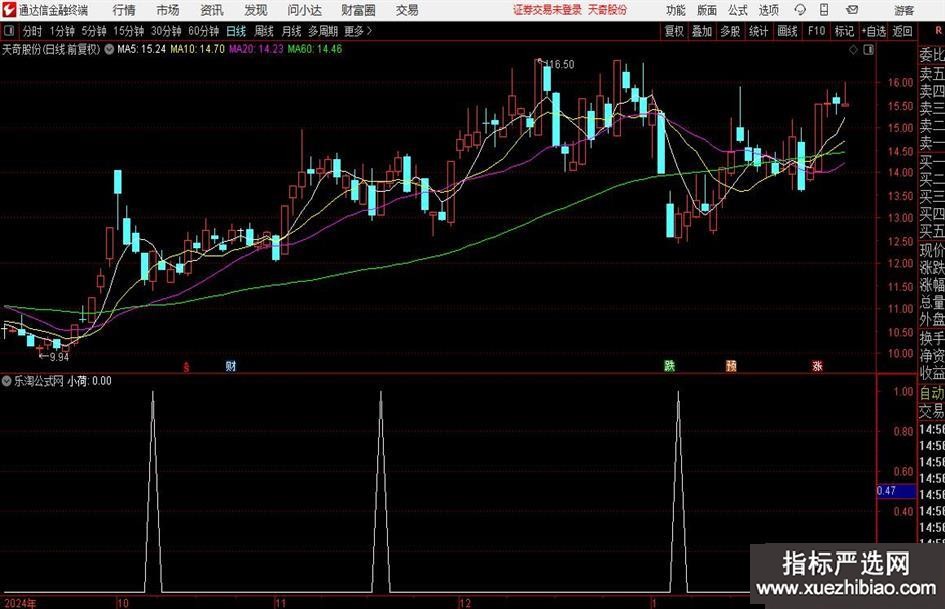Click the orange 预 event marker
The height and width of the screenshot is (609, 945).
pos(731,366)
